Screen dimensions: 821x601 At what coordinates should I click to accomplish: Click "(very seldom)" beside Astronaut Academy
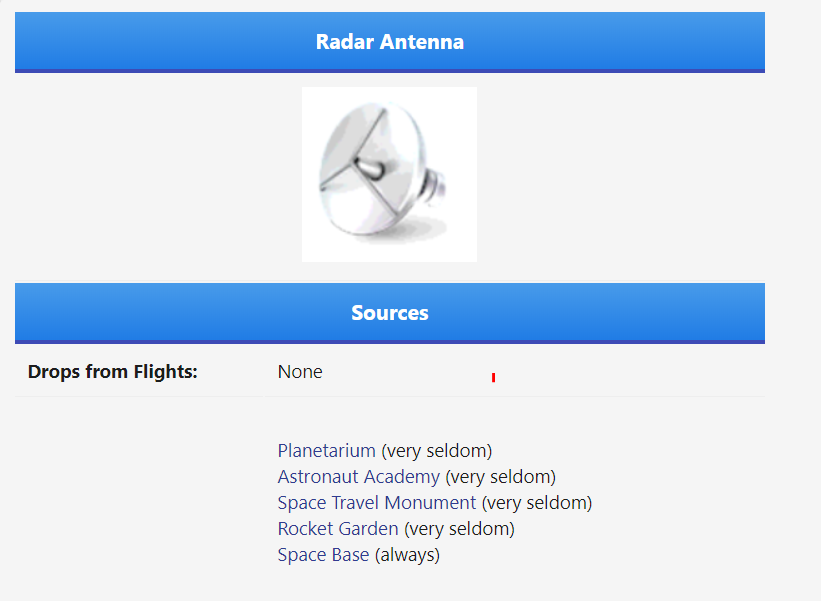[501, 477]
